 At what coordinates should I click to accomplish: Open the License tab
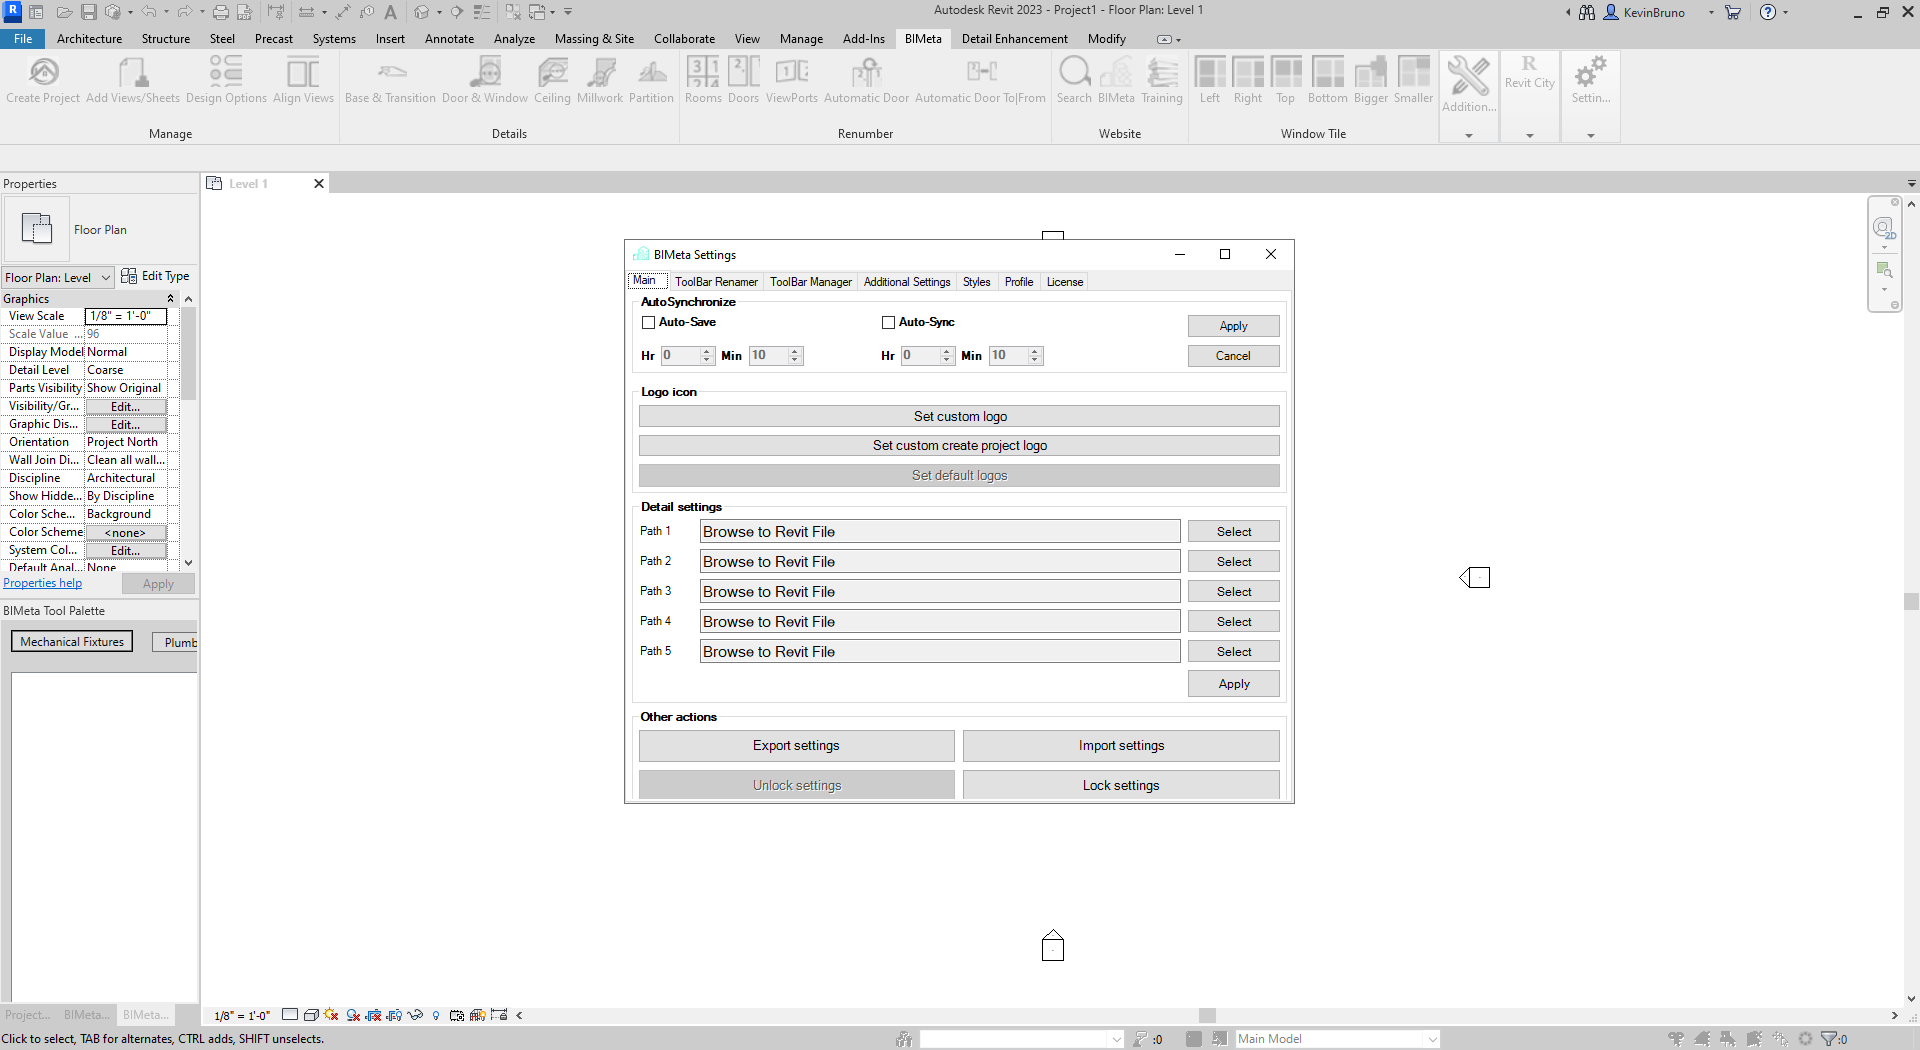click(1065, 282)
